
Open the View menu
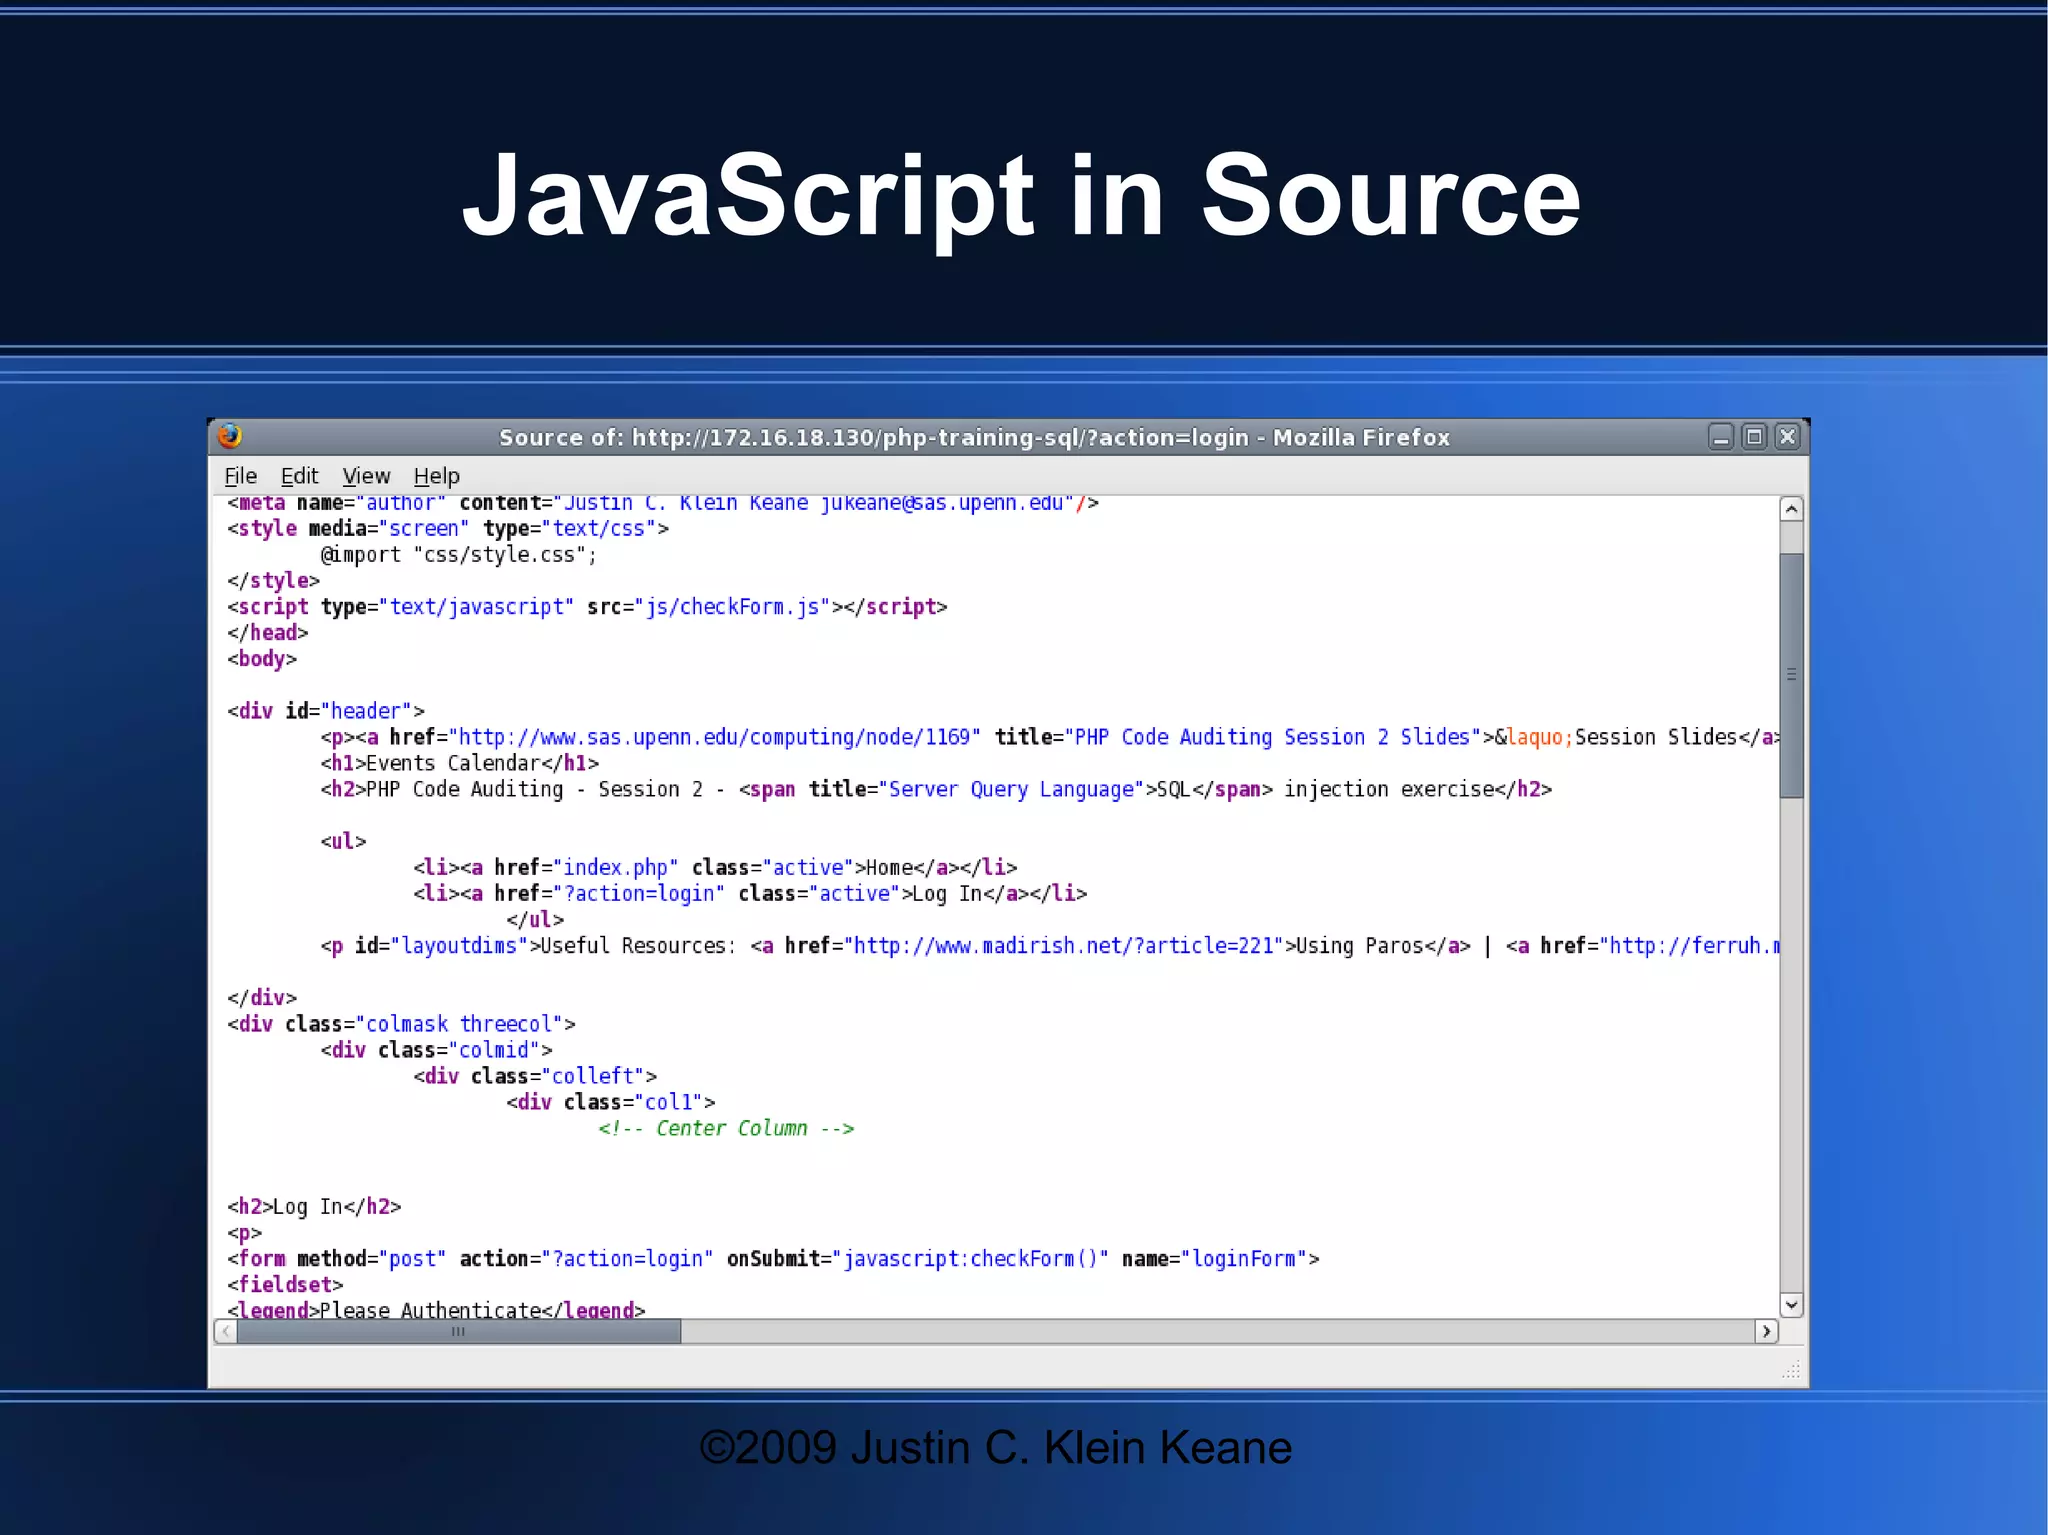coord(366,476)
